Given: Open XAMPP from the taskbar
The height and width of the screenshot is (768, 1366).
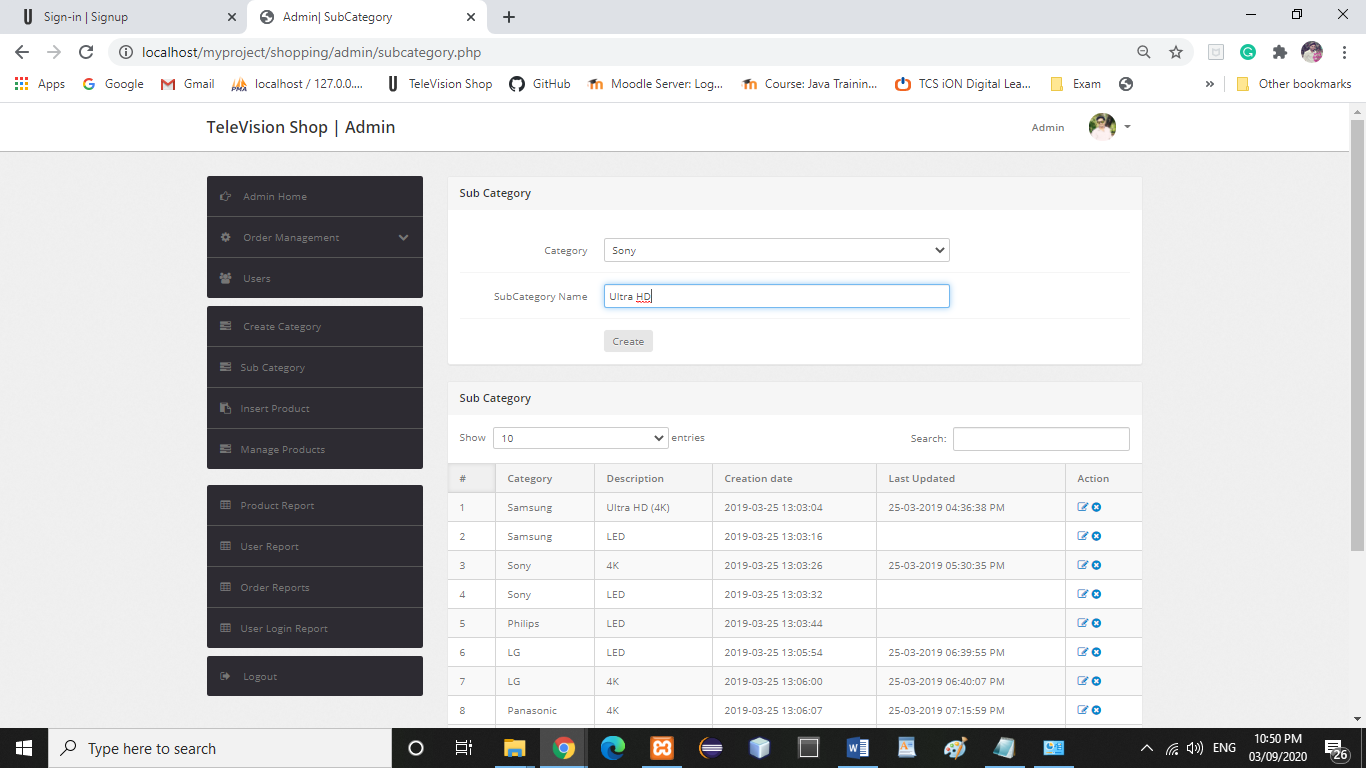Looking at the screenshot, I should coord(661,748).
